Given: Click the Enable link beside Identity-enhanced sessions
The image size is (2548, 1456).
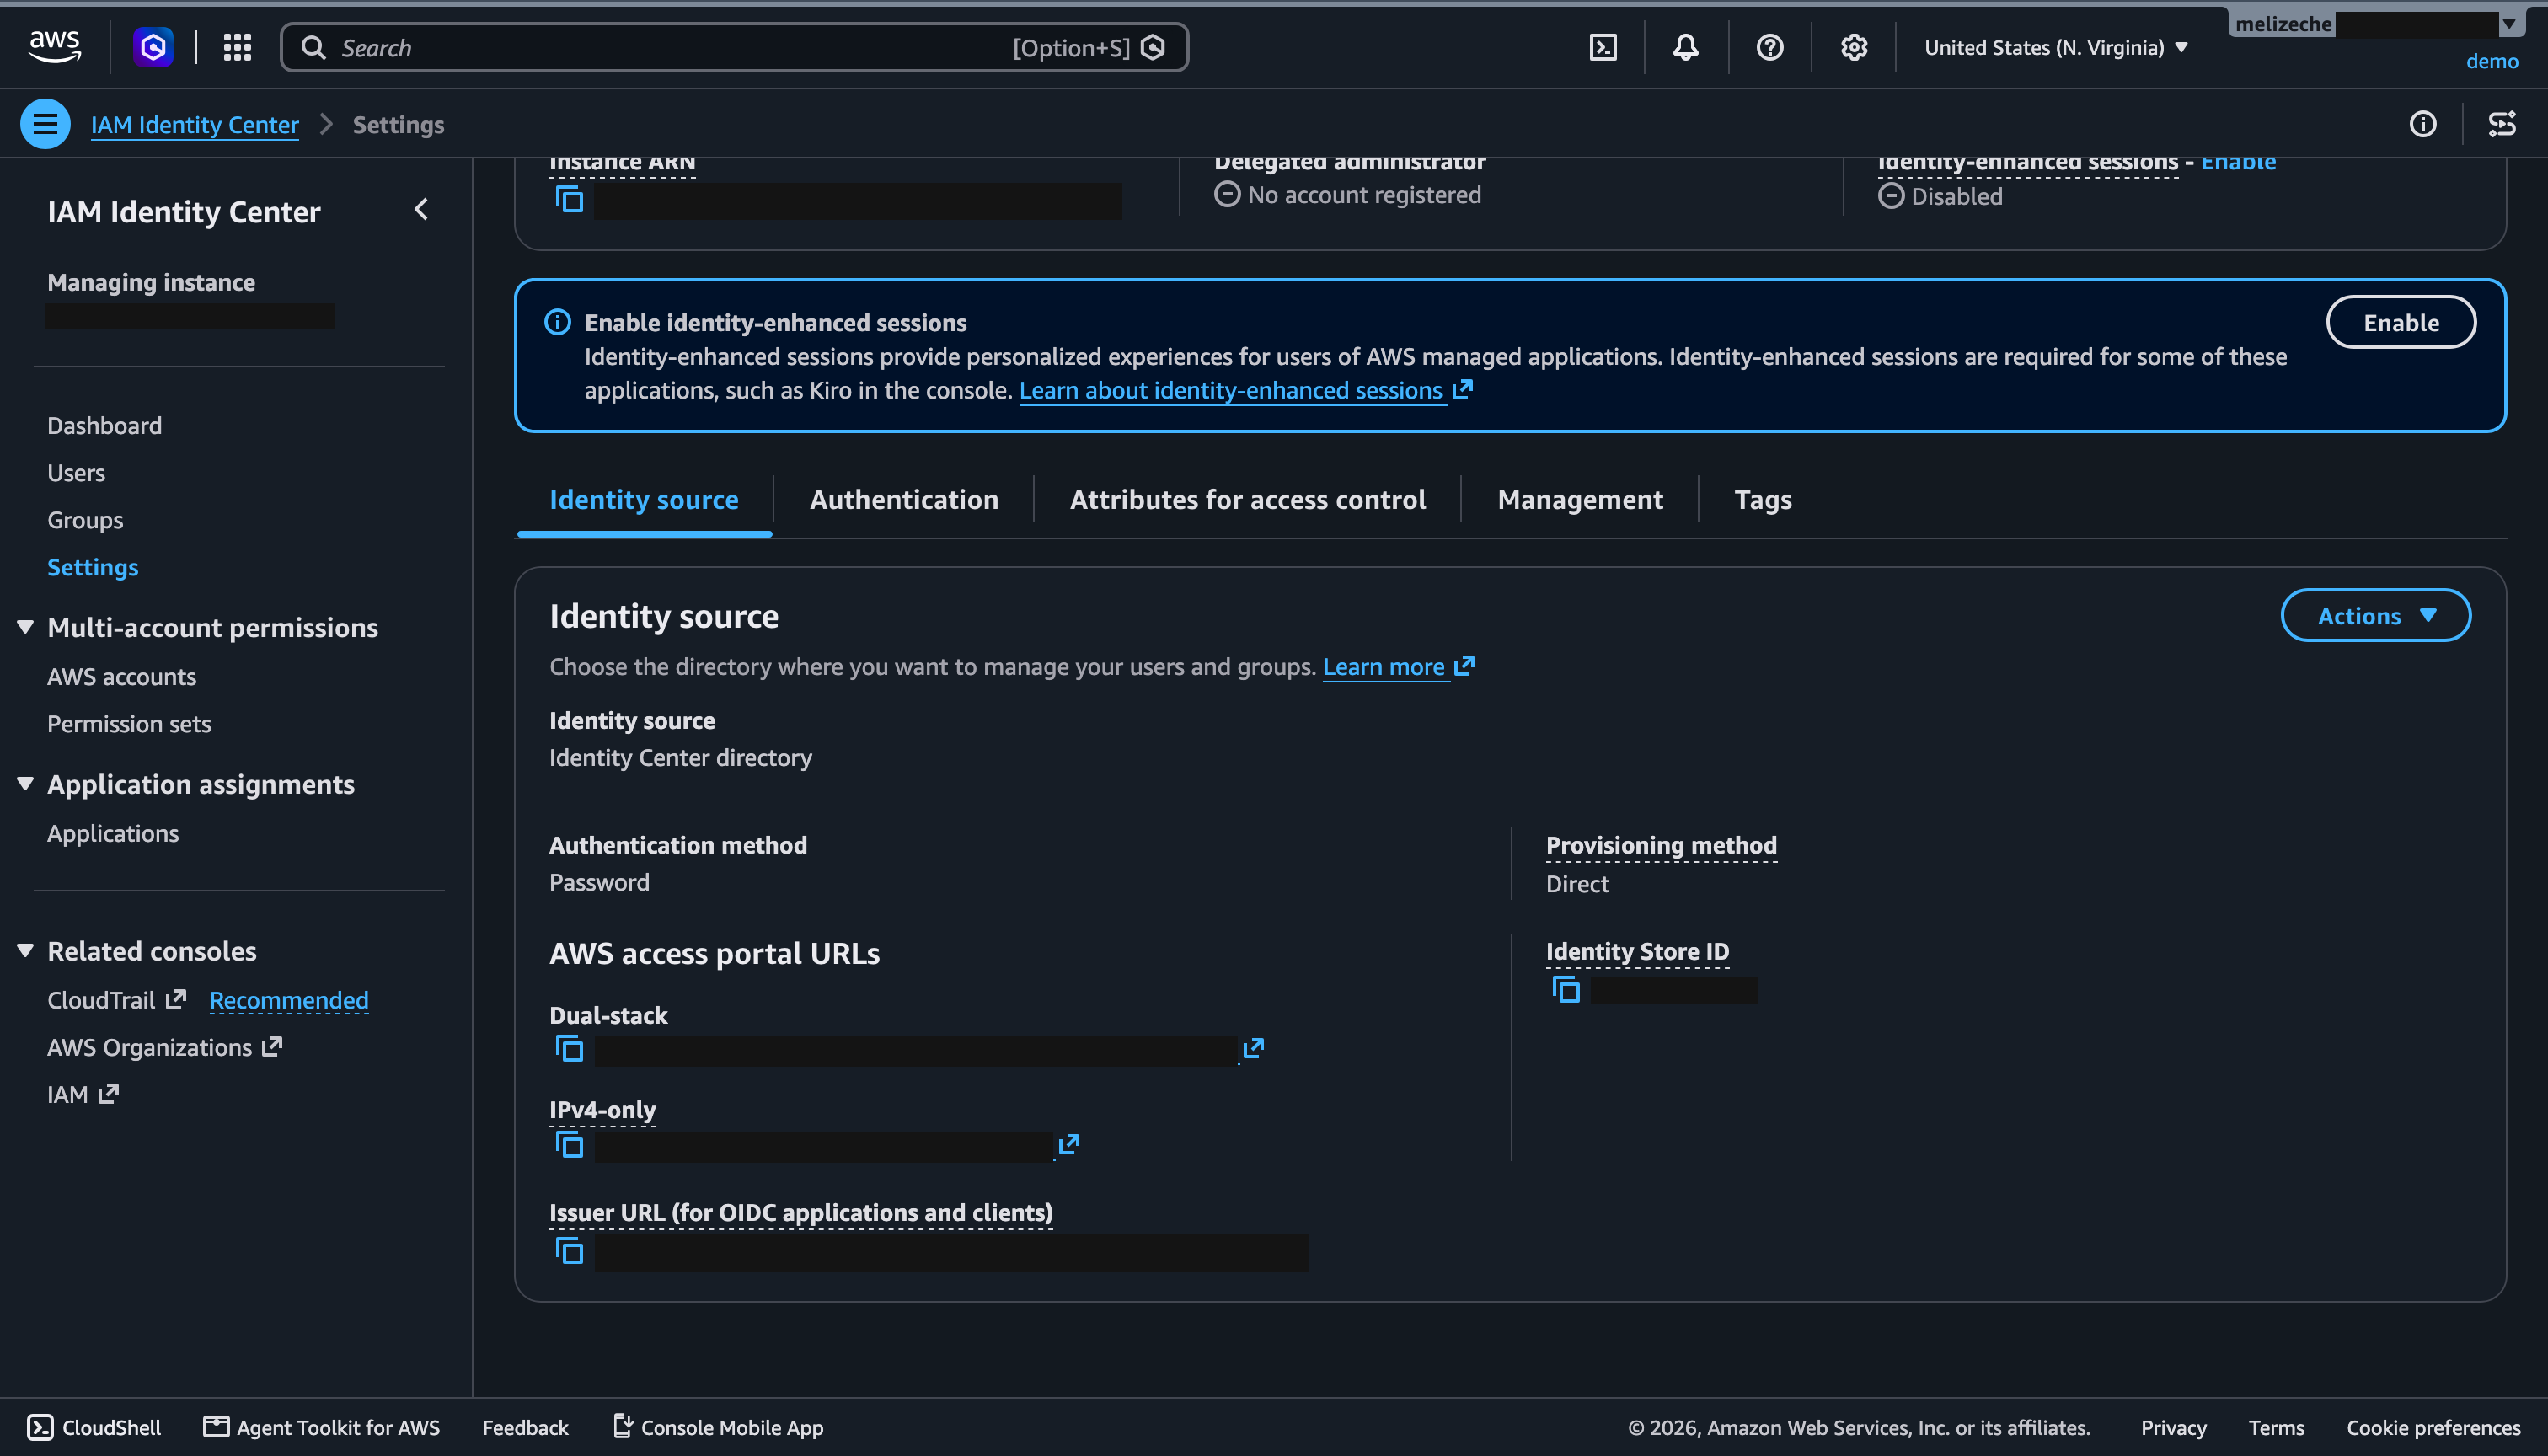Looking at the screenshot, I should pos(2238,162).
